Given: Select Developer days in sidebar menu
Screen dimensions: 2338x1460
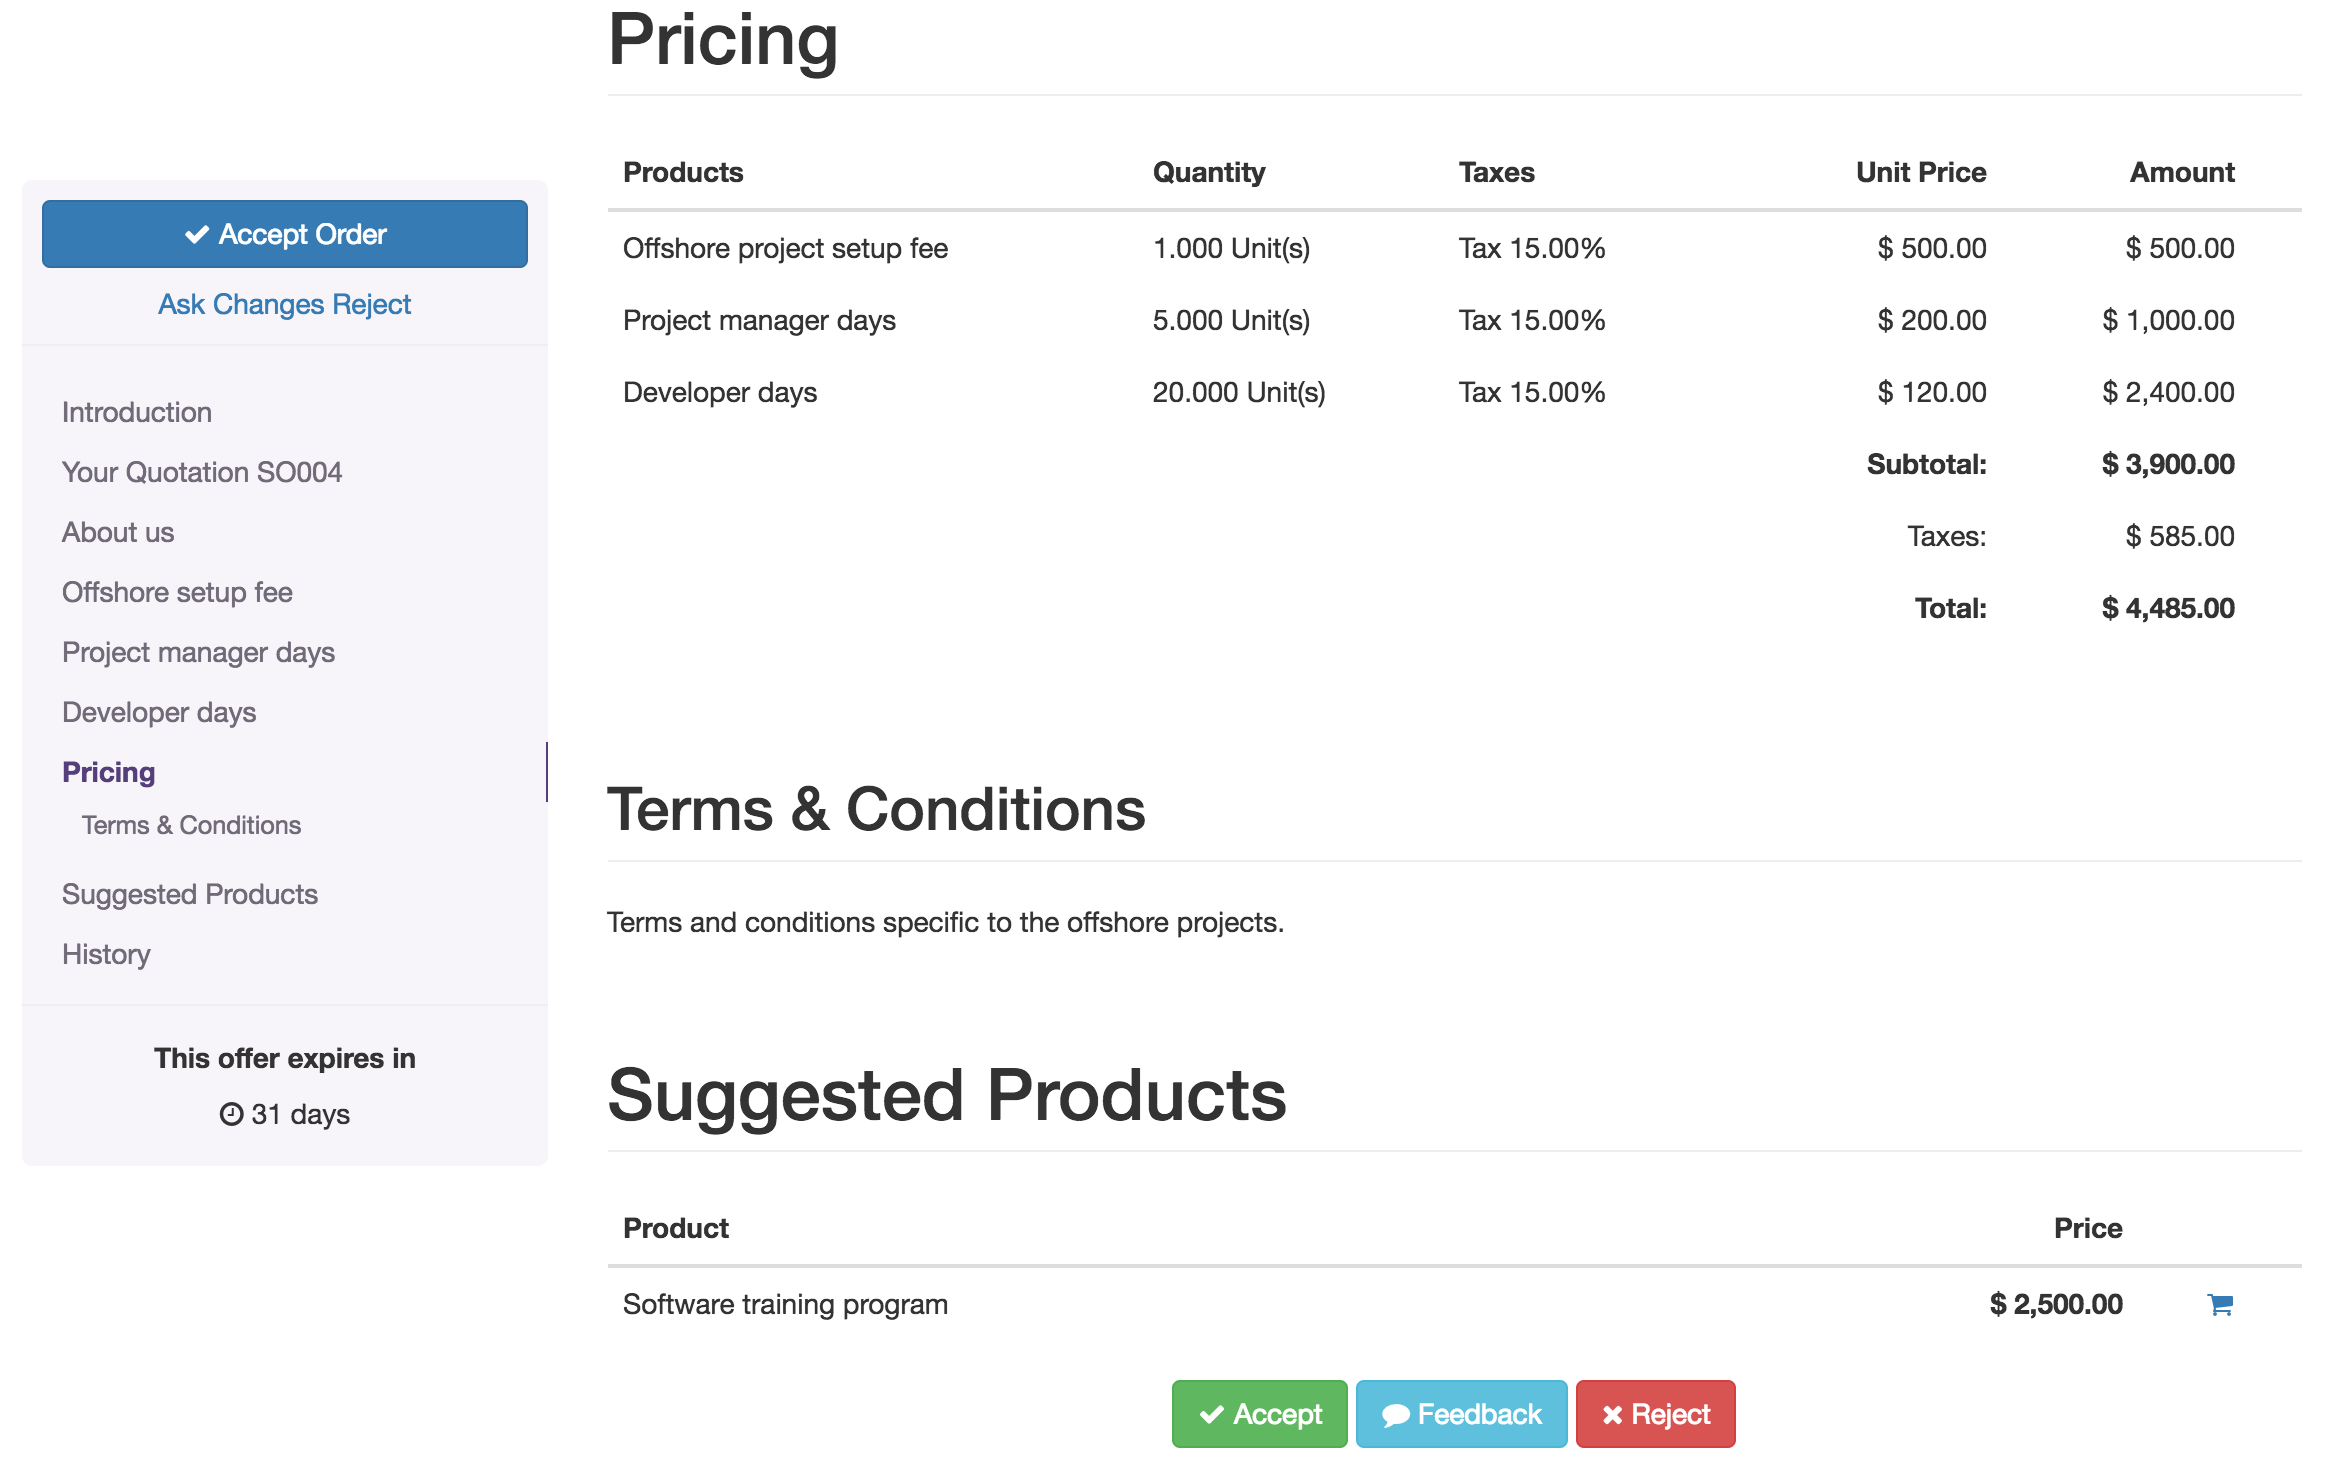Looking at the screenshot, I should (159, 712).
